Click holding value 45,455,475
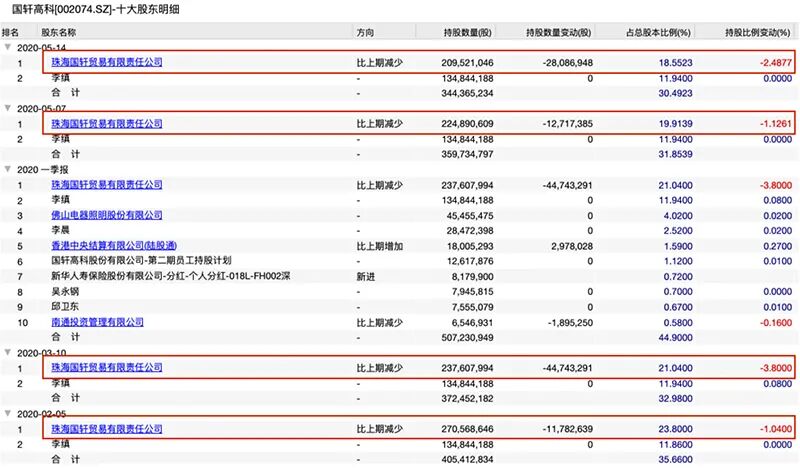800x468 pixels. (x=470, y=215)
